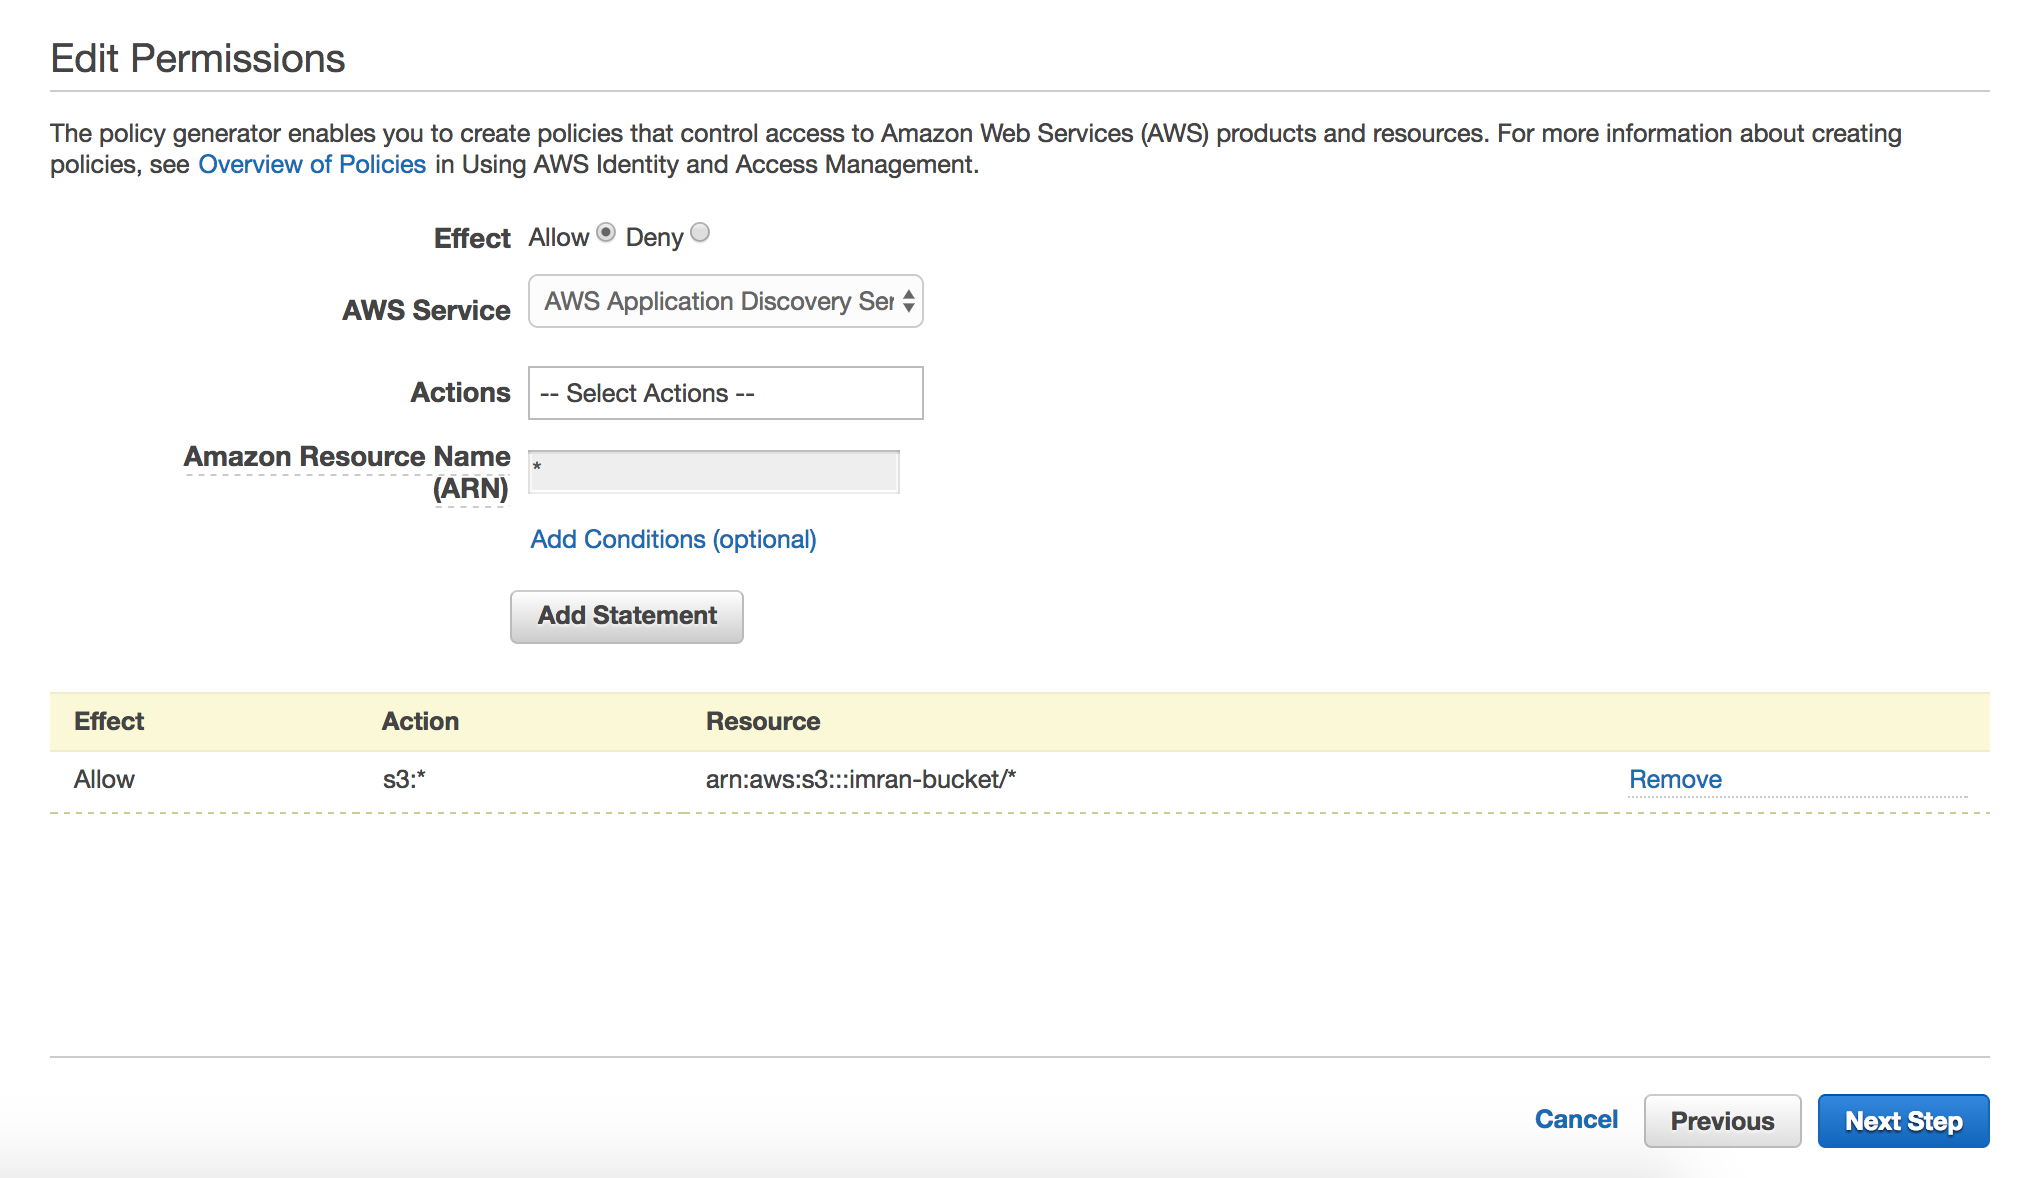
Task: Proceed with the Next Step button
Action: [1903, 1121]
